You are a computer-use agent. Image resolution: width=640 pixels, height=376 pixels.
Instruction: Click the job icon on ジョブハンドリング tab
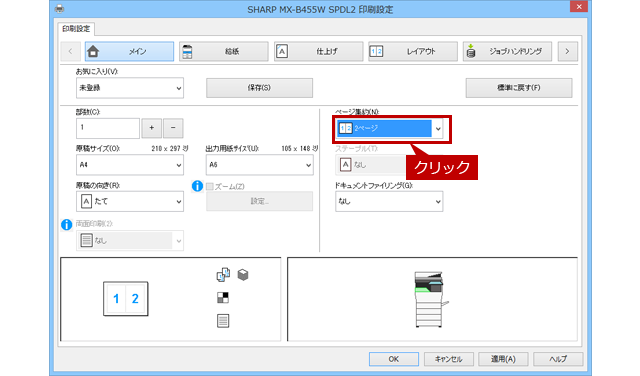pos(471,51)
